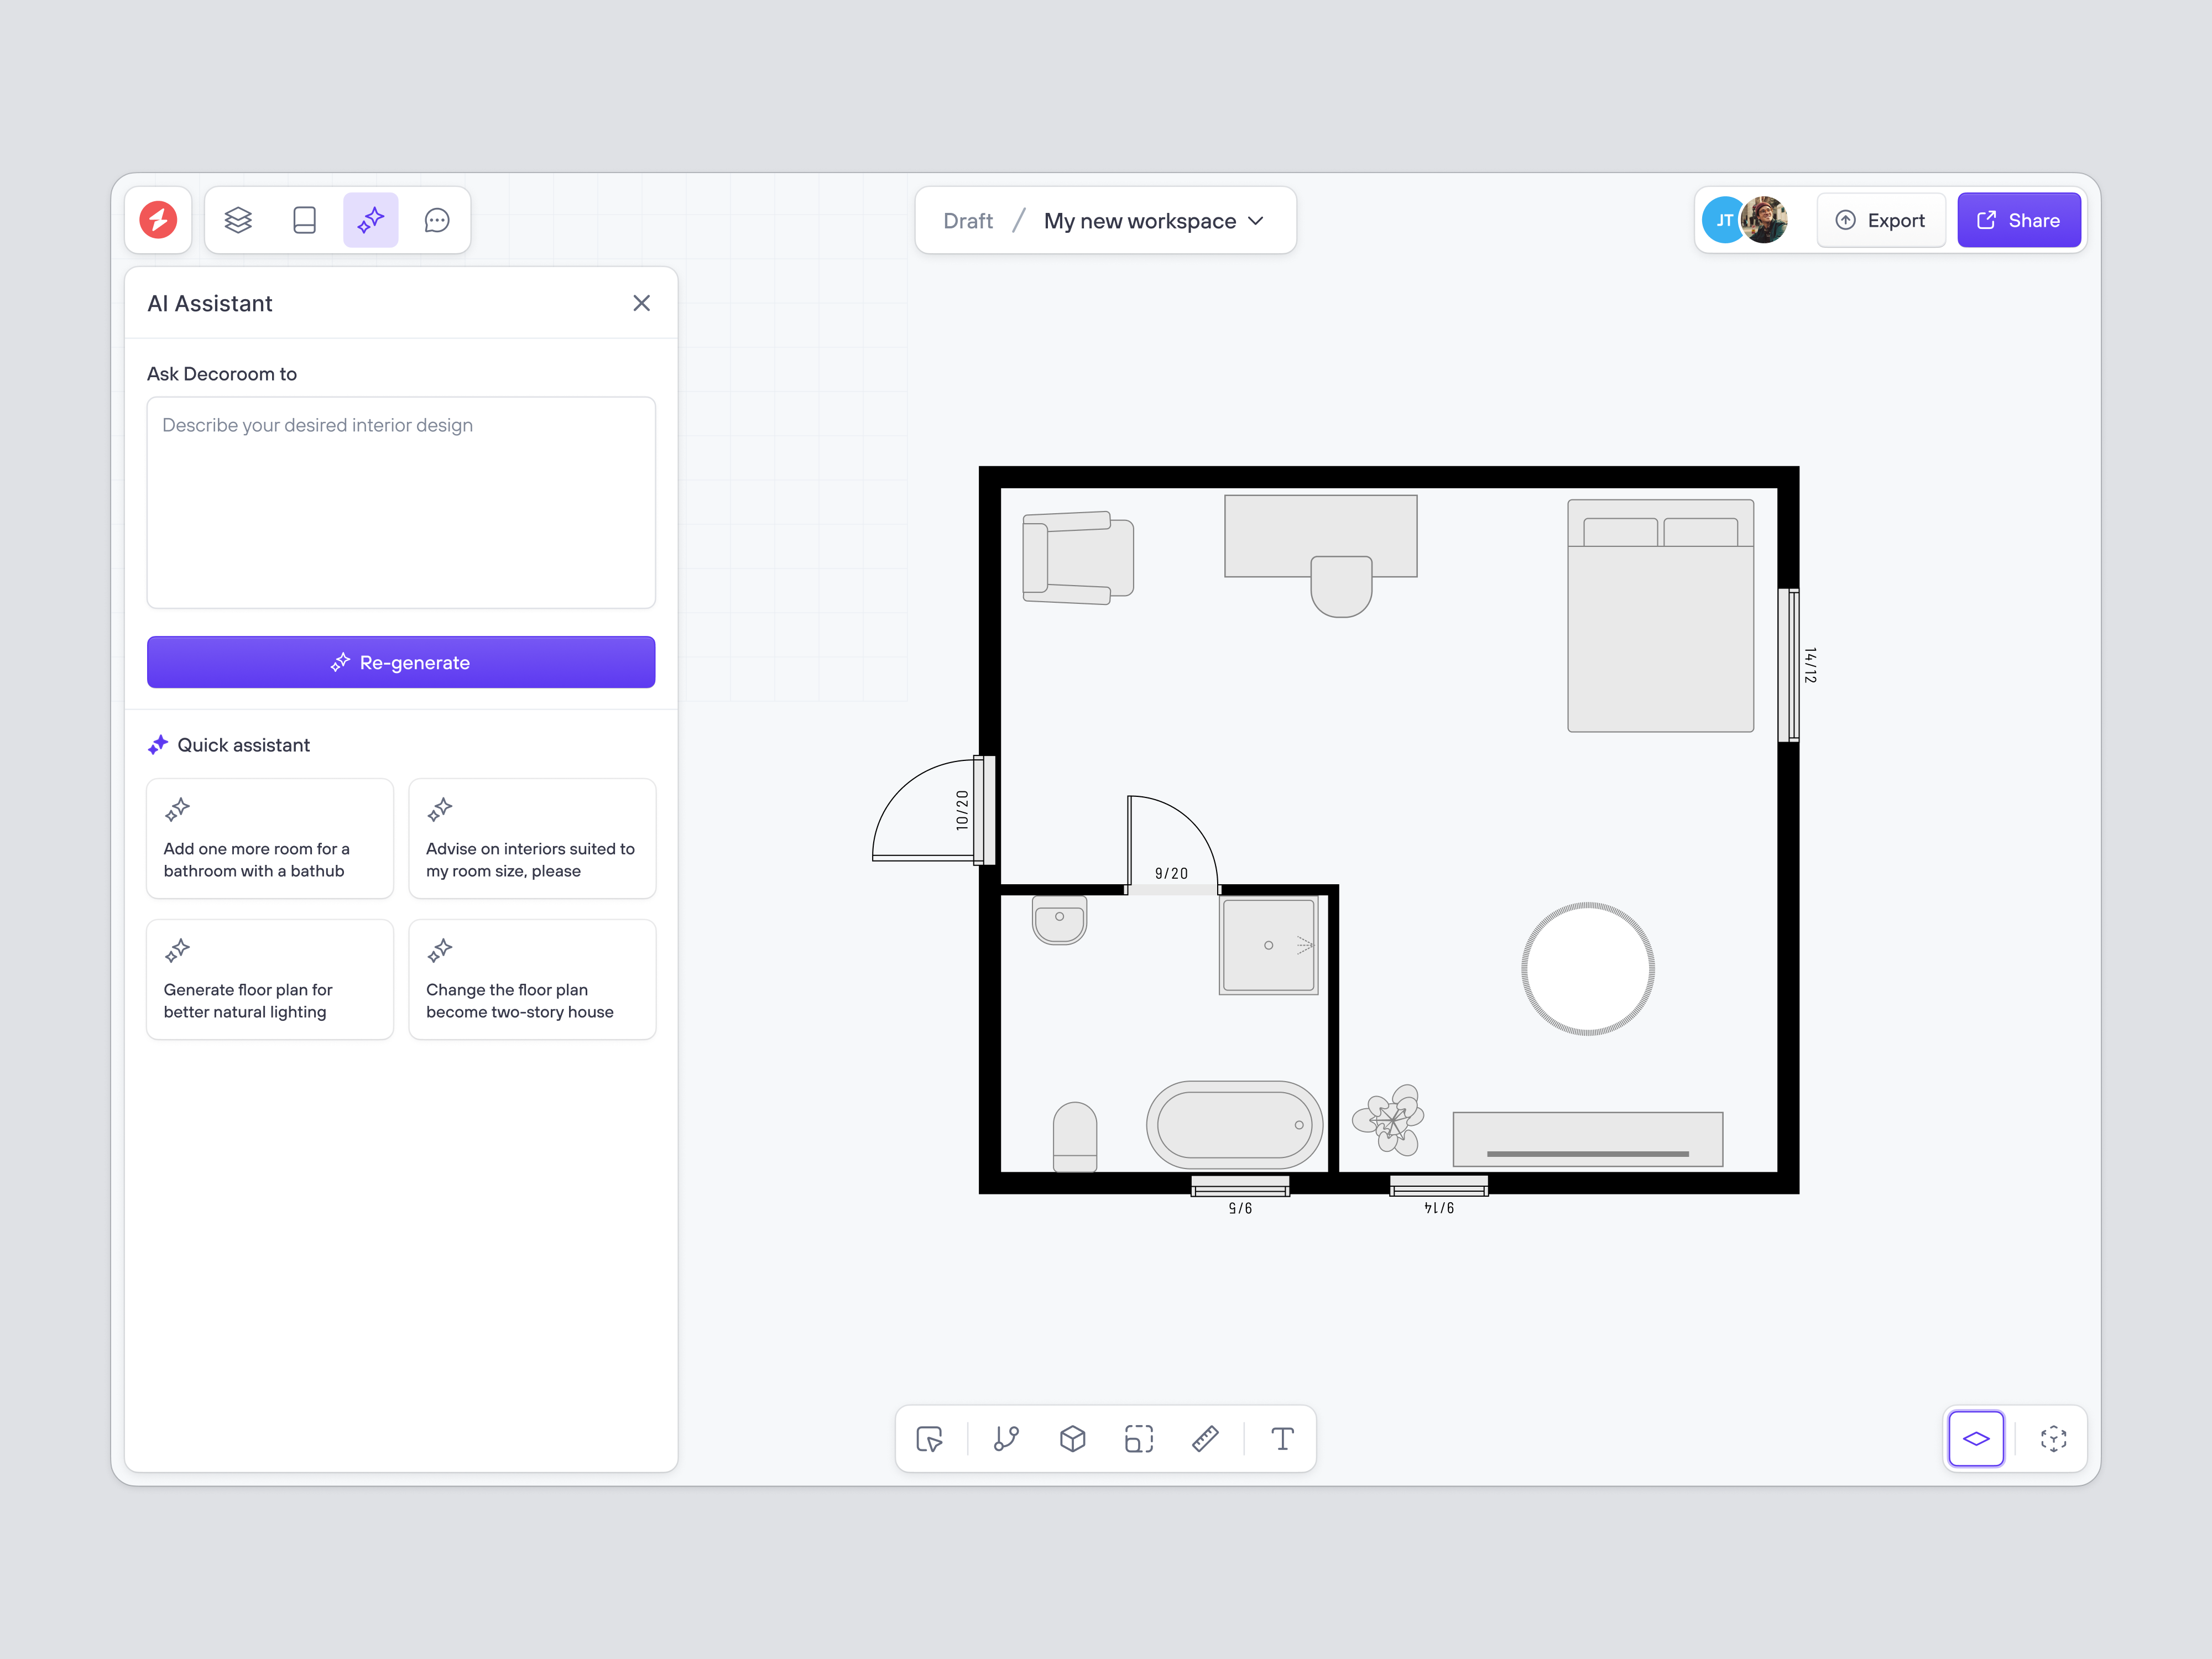
Task: Toggle the 2D plan view button
Action: pyautogui.click(x=1976, y=1439)
